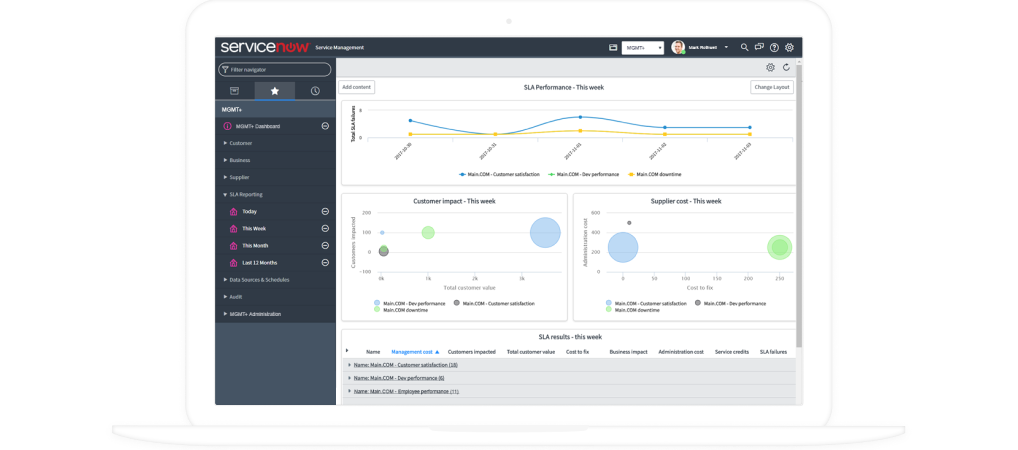Remove MGMT+ Dashboard favorite via minus icon
Viewport: 1018px width, 450px height.
tap(325, 126)
